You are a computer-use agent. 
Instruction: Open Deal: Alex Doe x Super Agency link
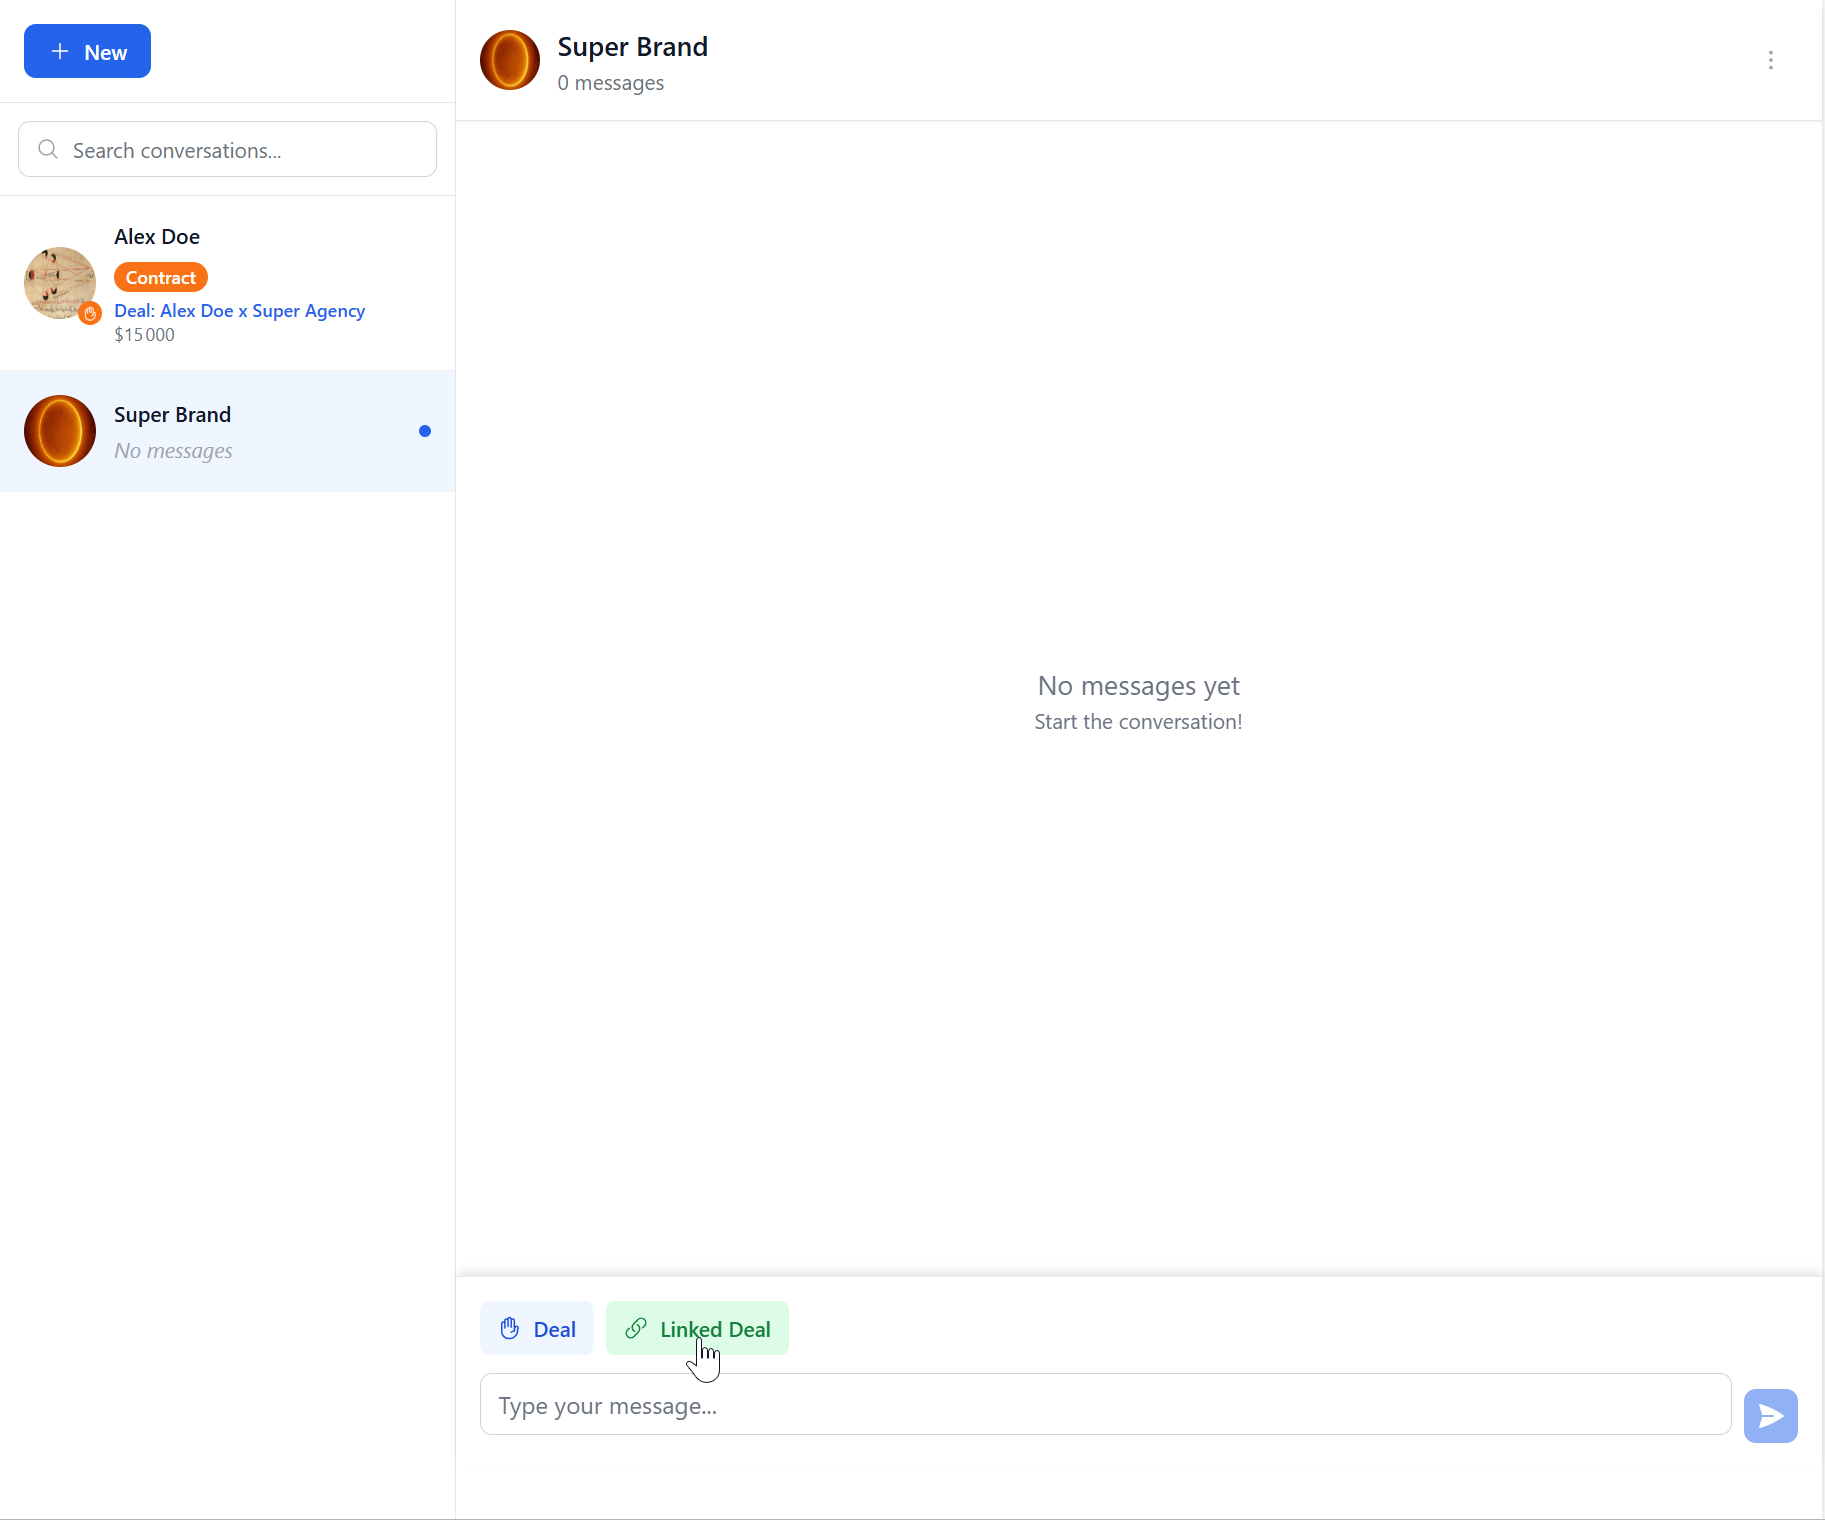coord(239,311)
